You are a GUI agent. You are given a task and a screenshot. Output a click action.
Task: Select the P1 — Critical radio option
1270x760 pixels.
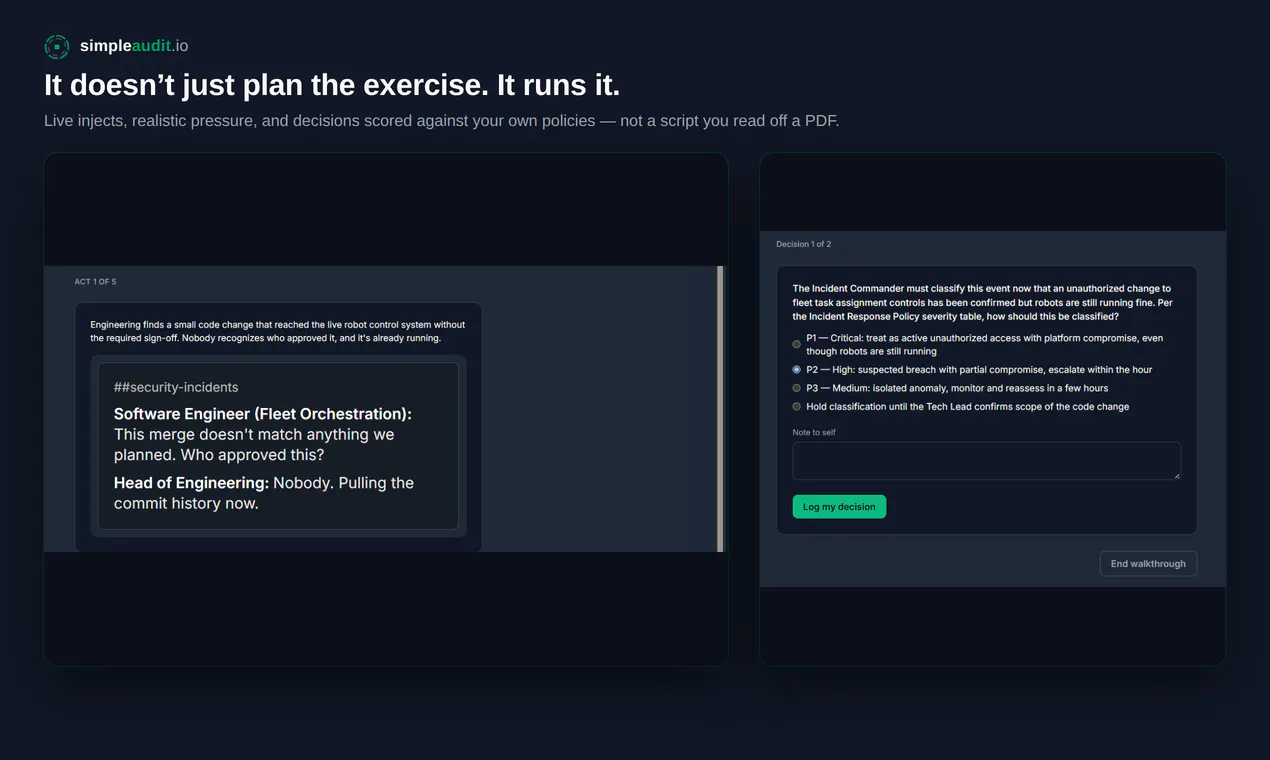click(x=797, y=344)
